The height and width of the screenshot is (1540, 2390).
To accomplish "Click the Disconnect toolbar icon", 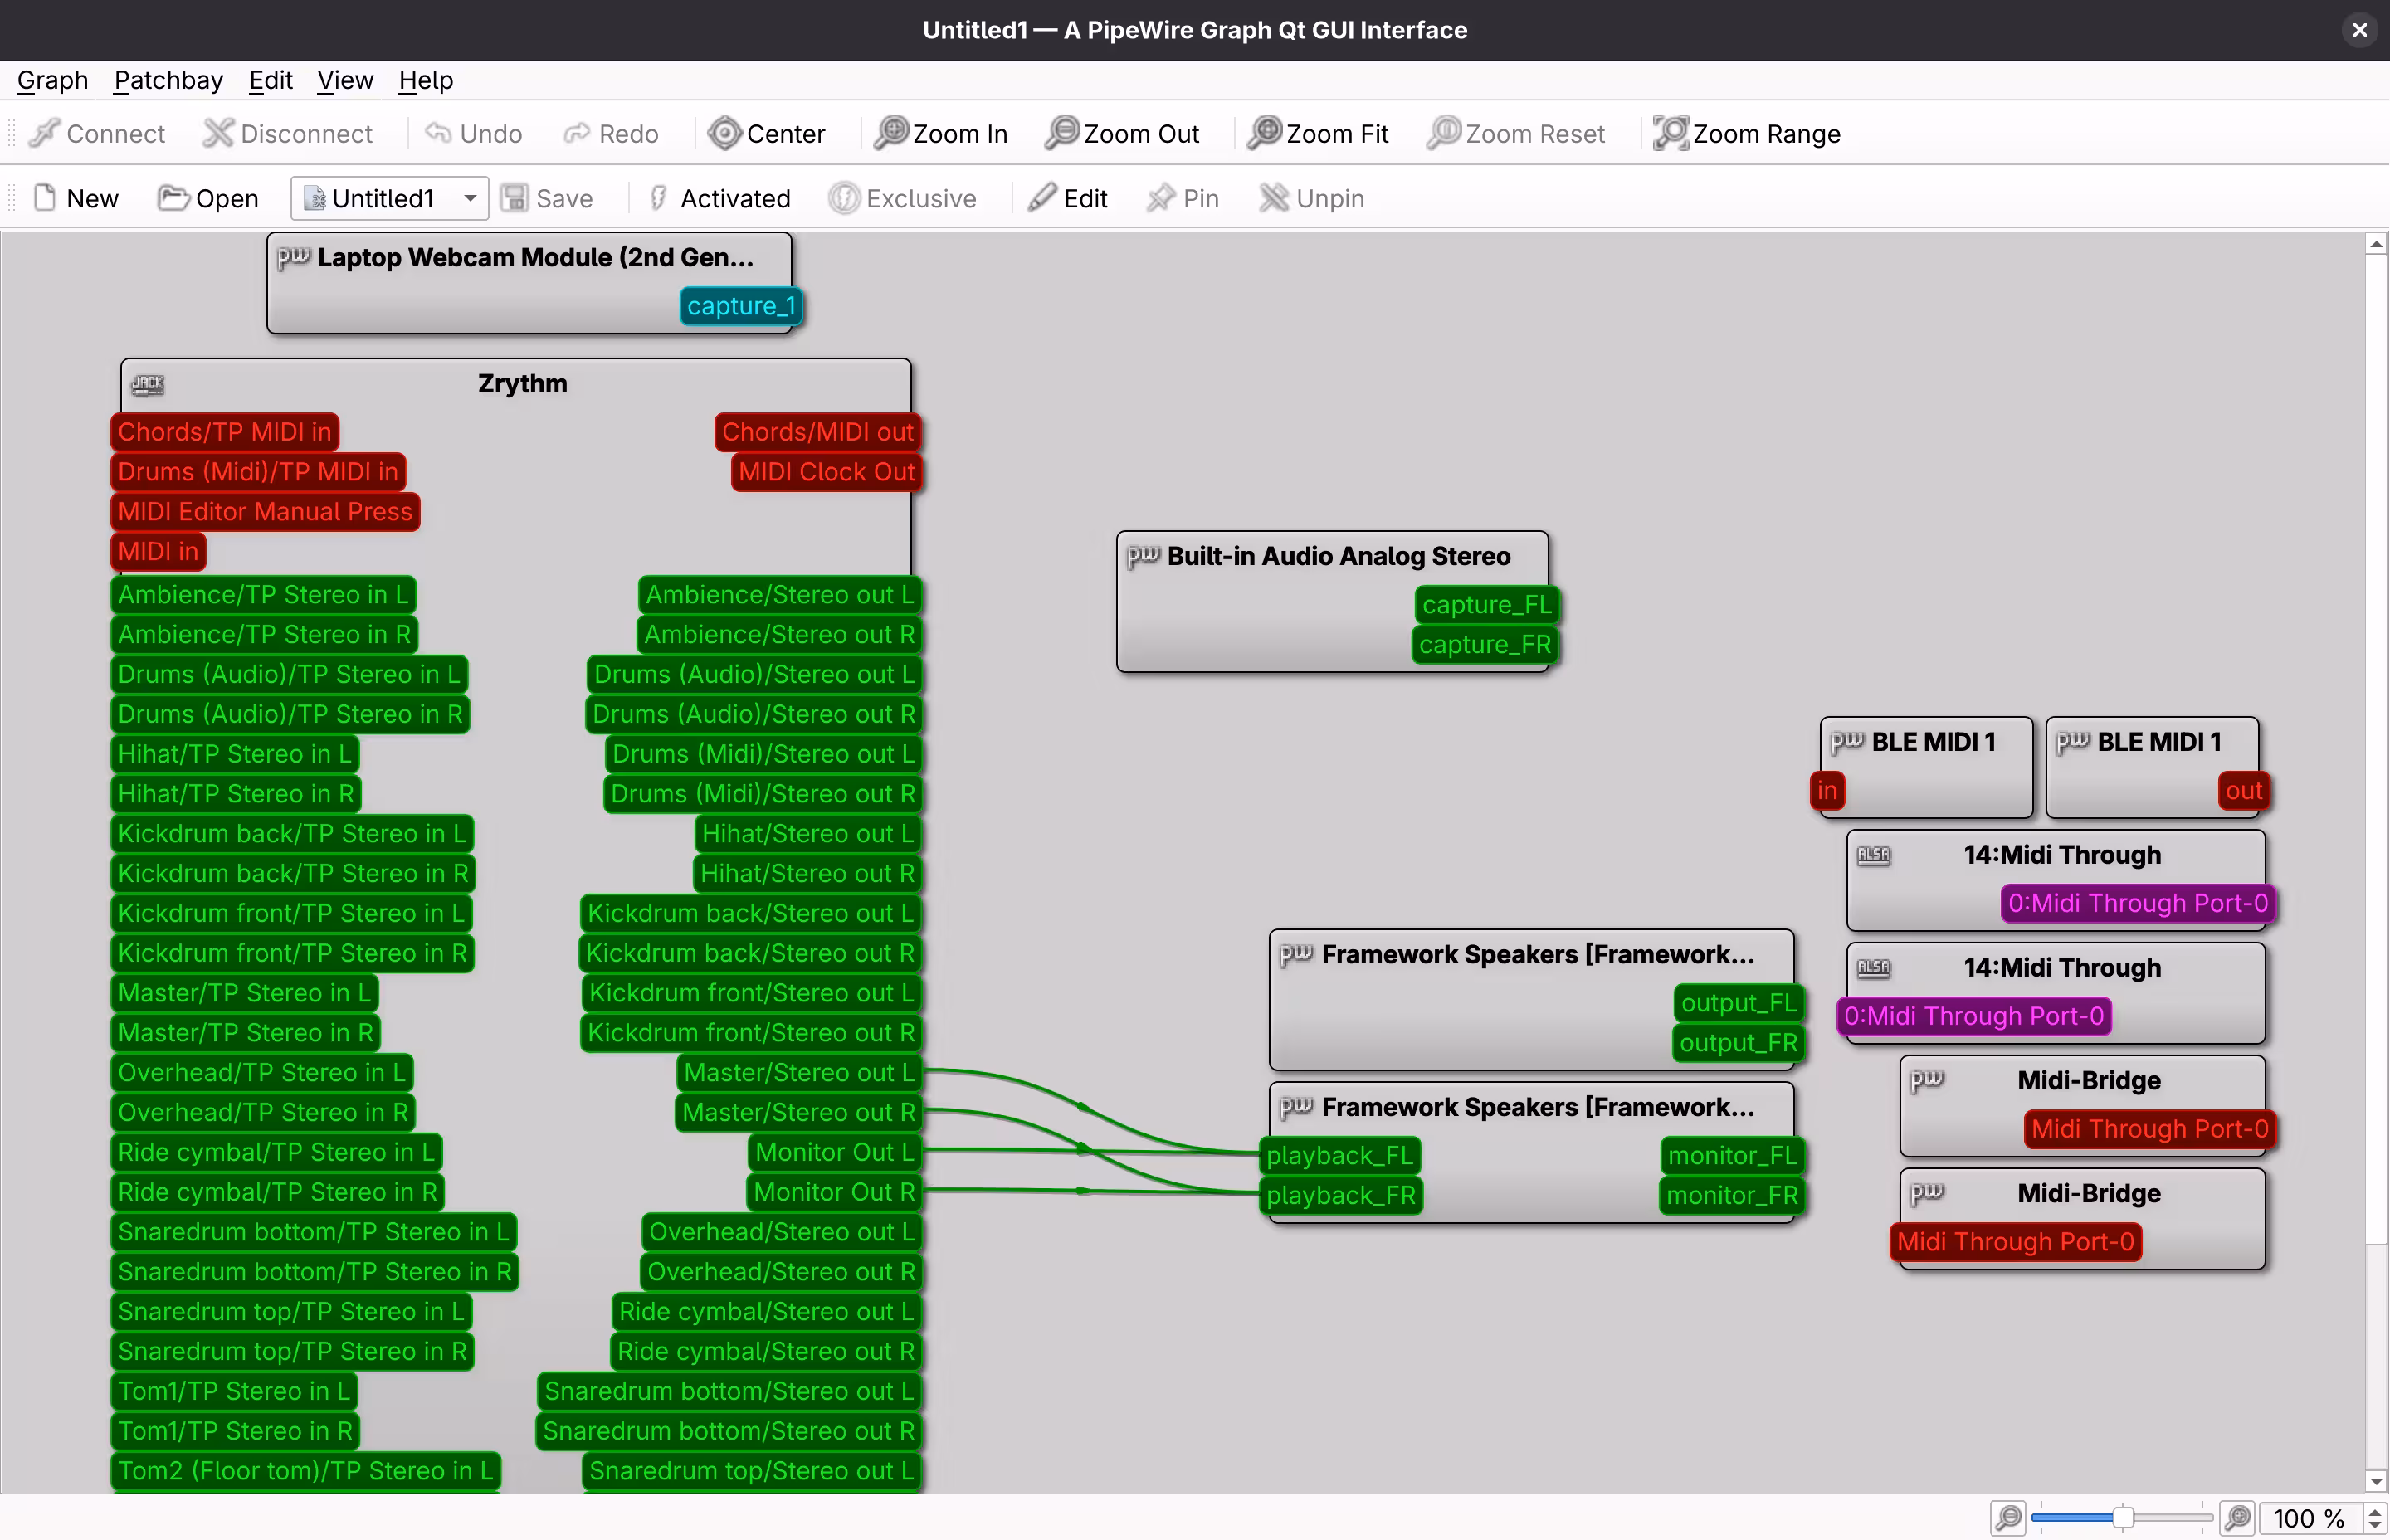I will point(288,133).
